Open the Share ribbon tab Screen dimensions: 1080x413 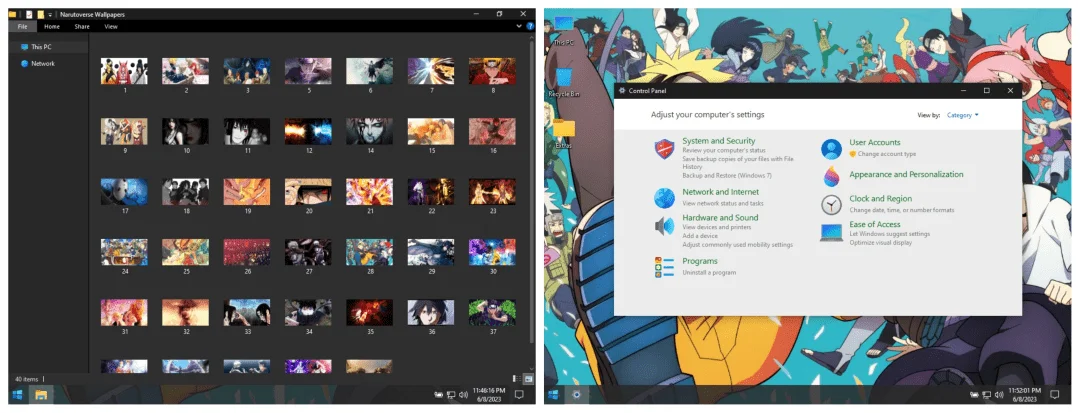[x=82, y=26]
